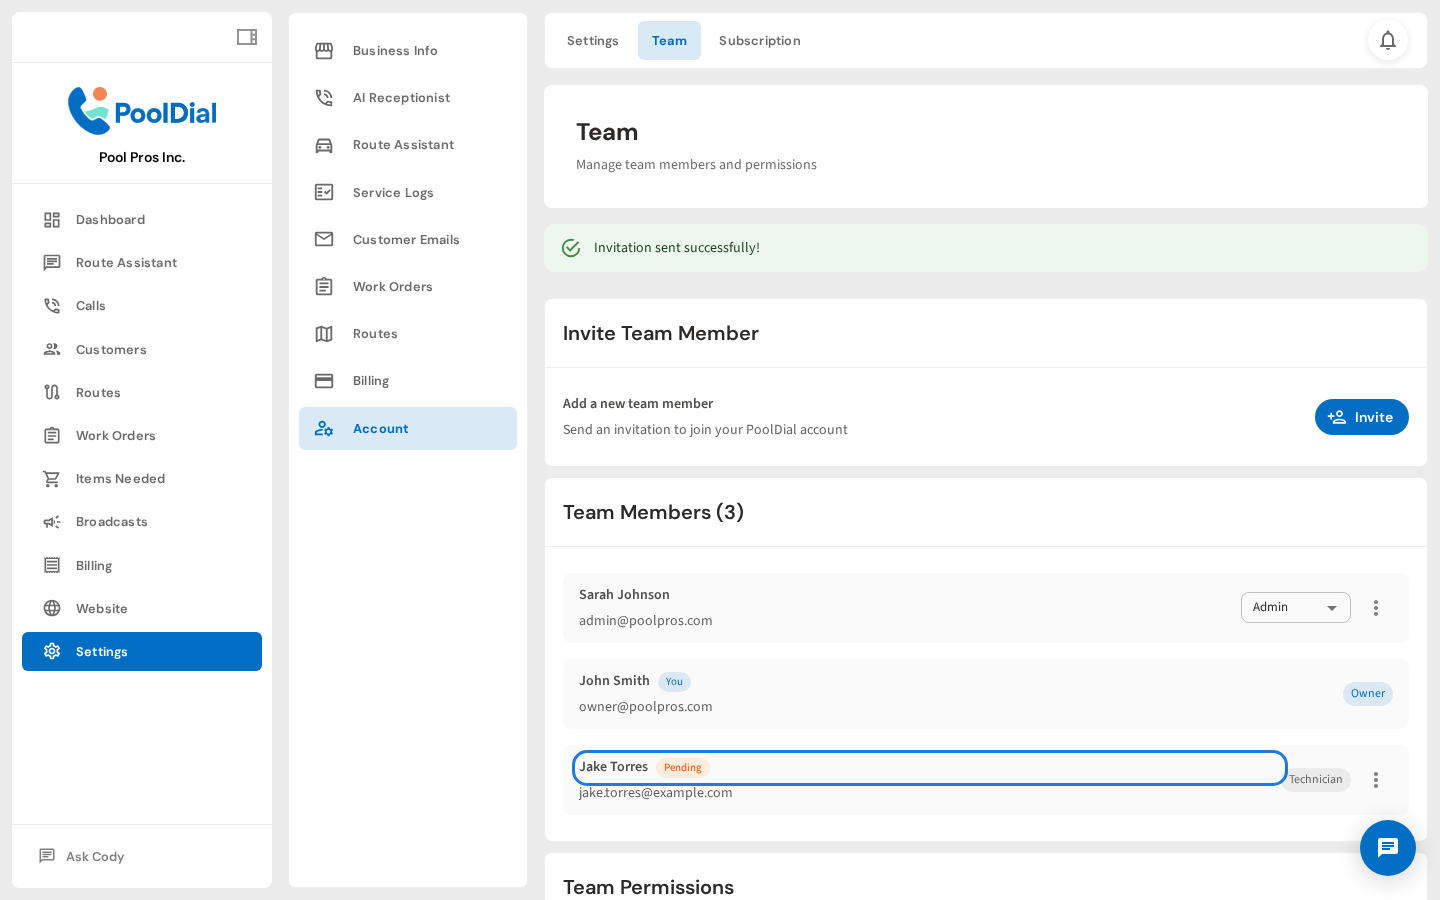The height and width of the screenshot is (900, 1440).
Task: Click the Invite button
Action: (x=1361, y=417)
